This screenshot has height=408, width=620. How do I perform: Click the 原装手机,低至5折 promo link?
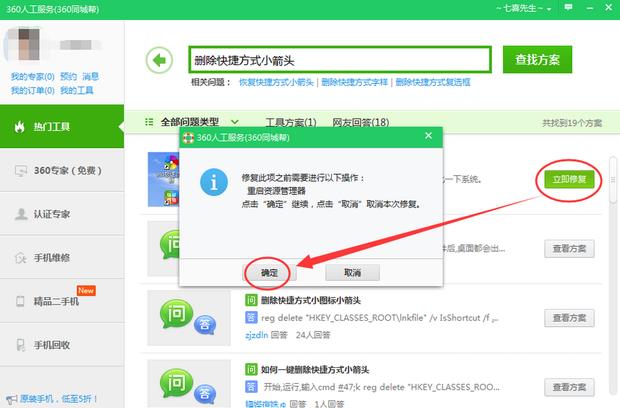(59, 399)
